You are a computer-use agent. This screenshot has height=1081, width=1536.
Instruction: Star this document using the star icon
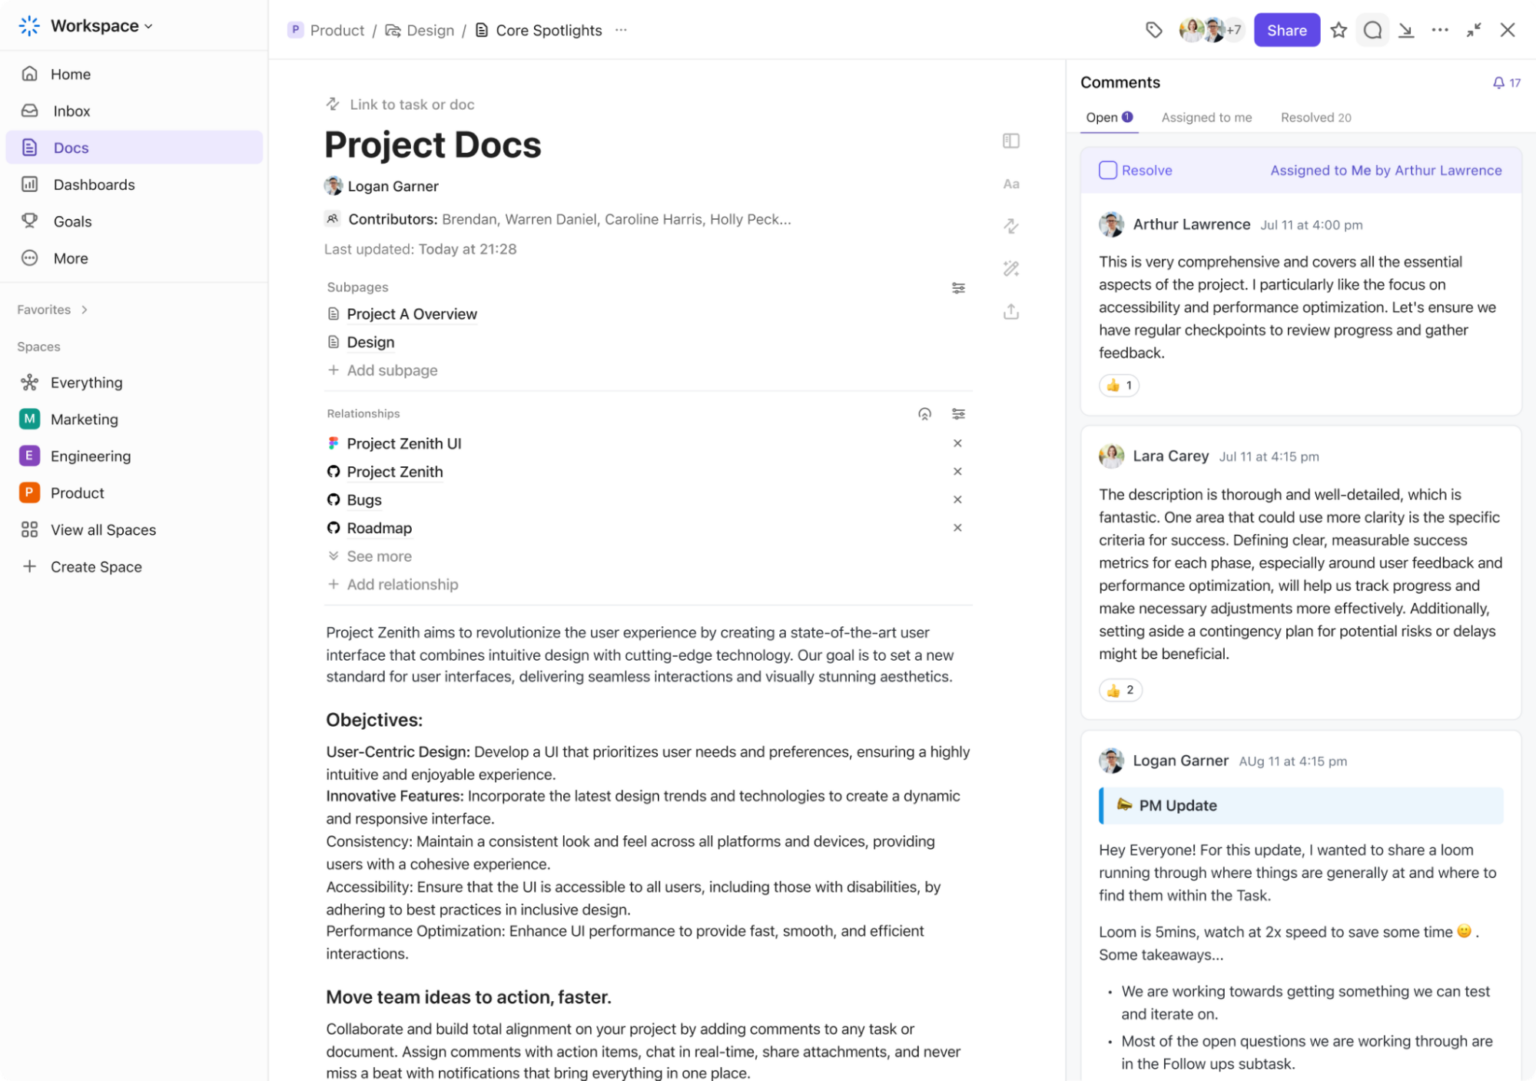(1339, 30)
